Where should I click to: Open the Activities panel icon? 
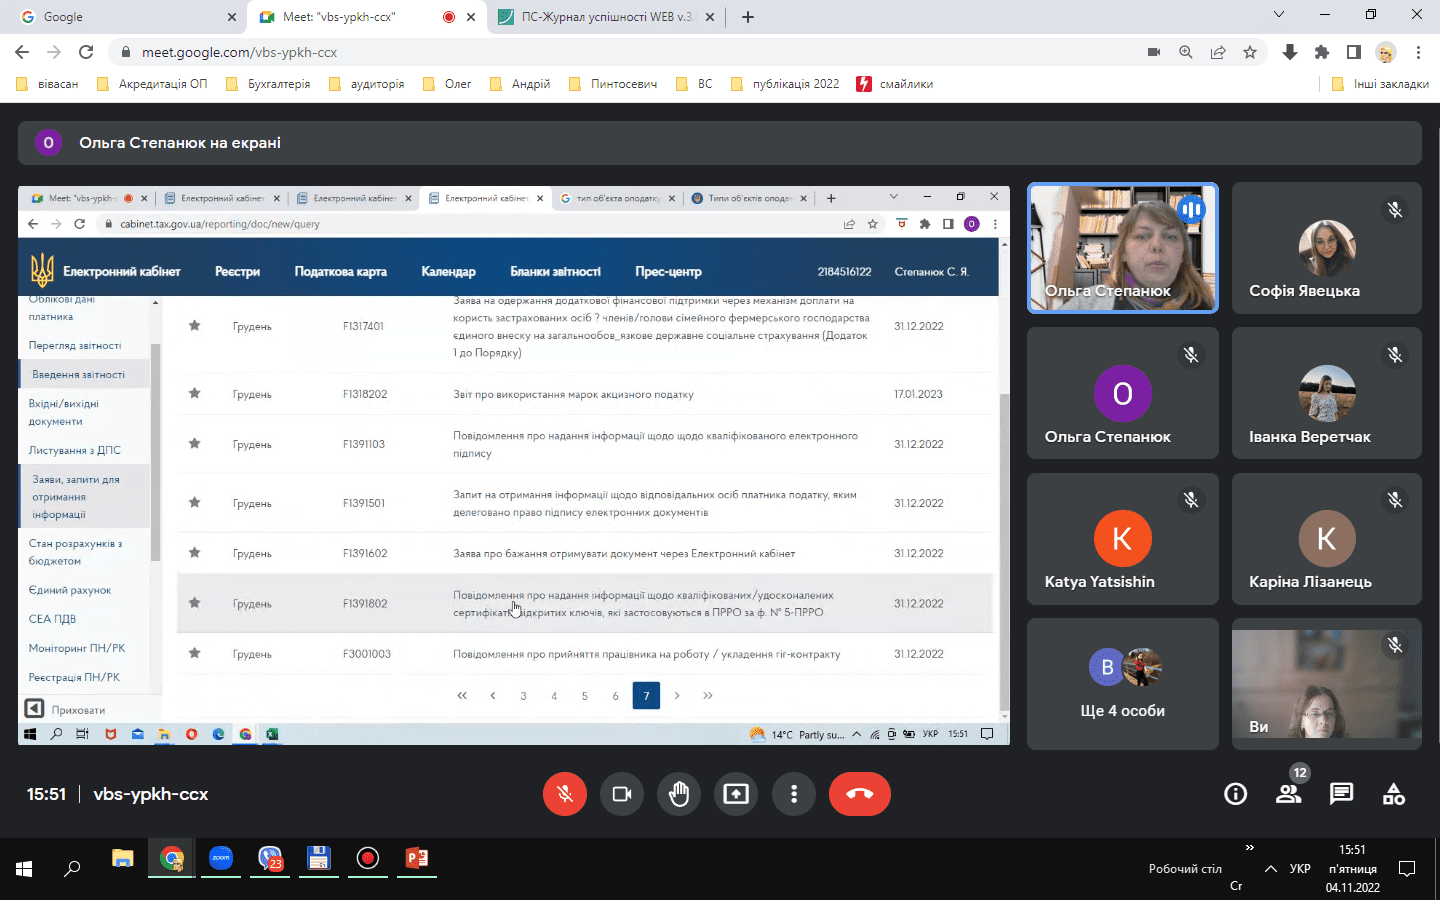(x=1393, y=794)
